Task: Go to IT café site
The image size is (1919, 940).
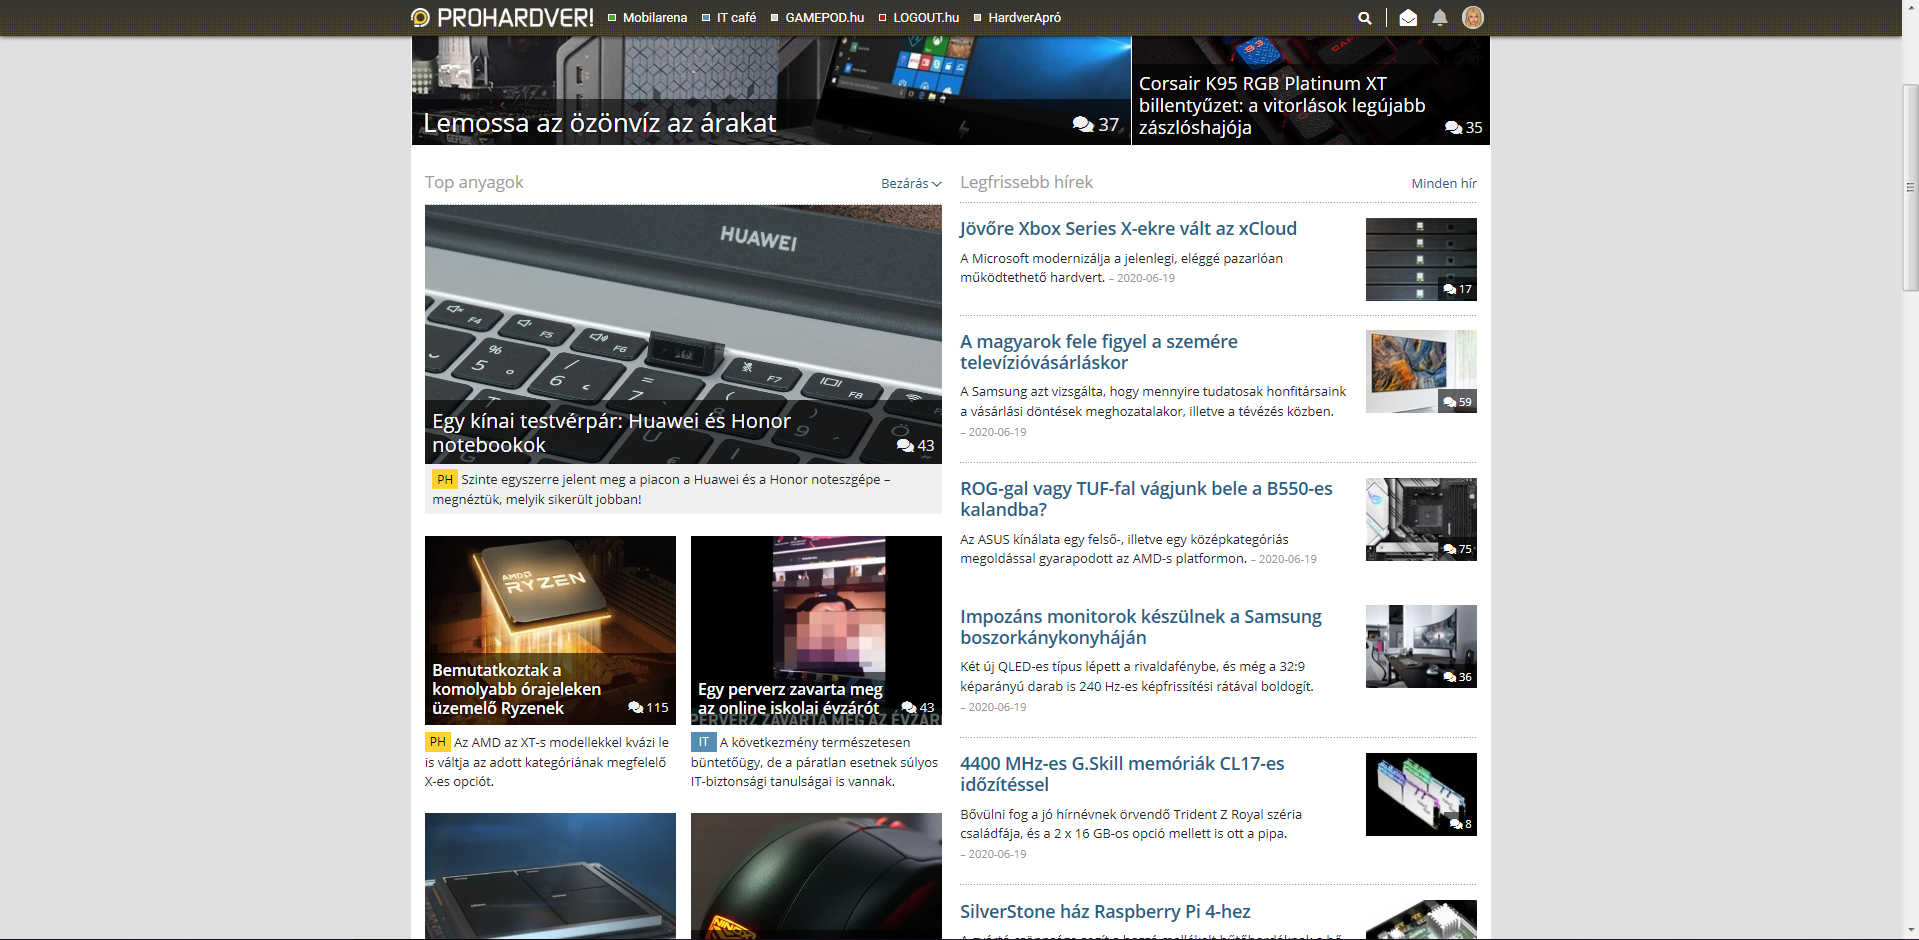Action: [729, 18]
